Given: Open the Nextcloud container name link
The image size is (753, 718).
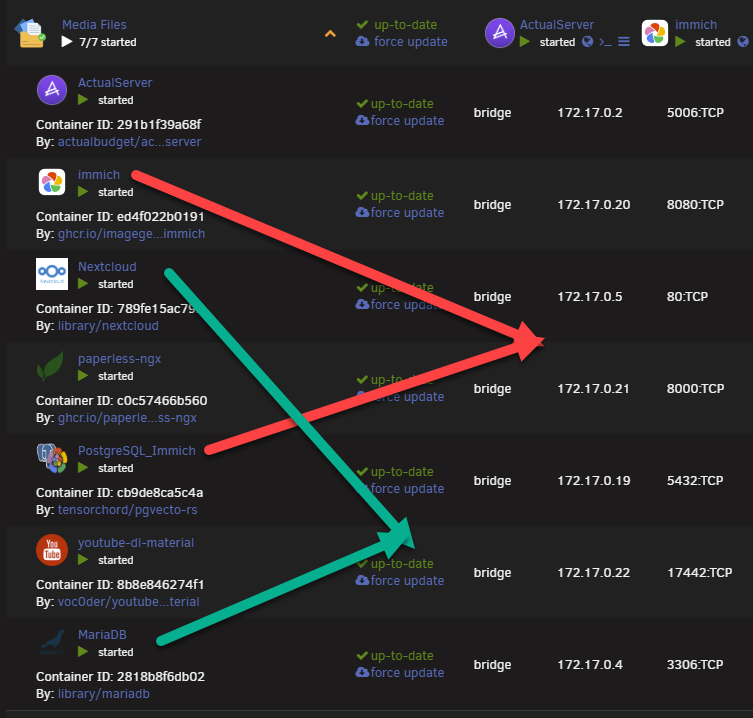Looking at the screenshot, I should (107, 267).
